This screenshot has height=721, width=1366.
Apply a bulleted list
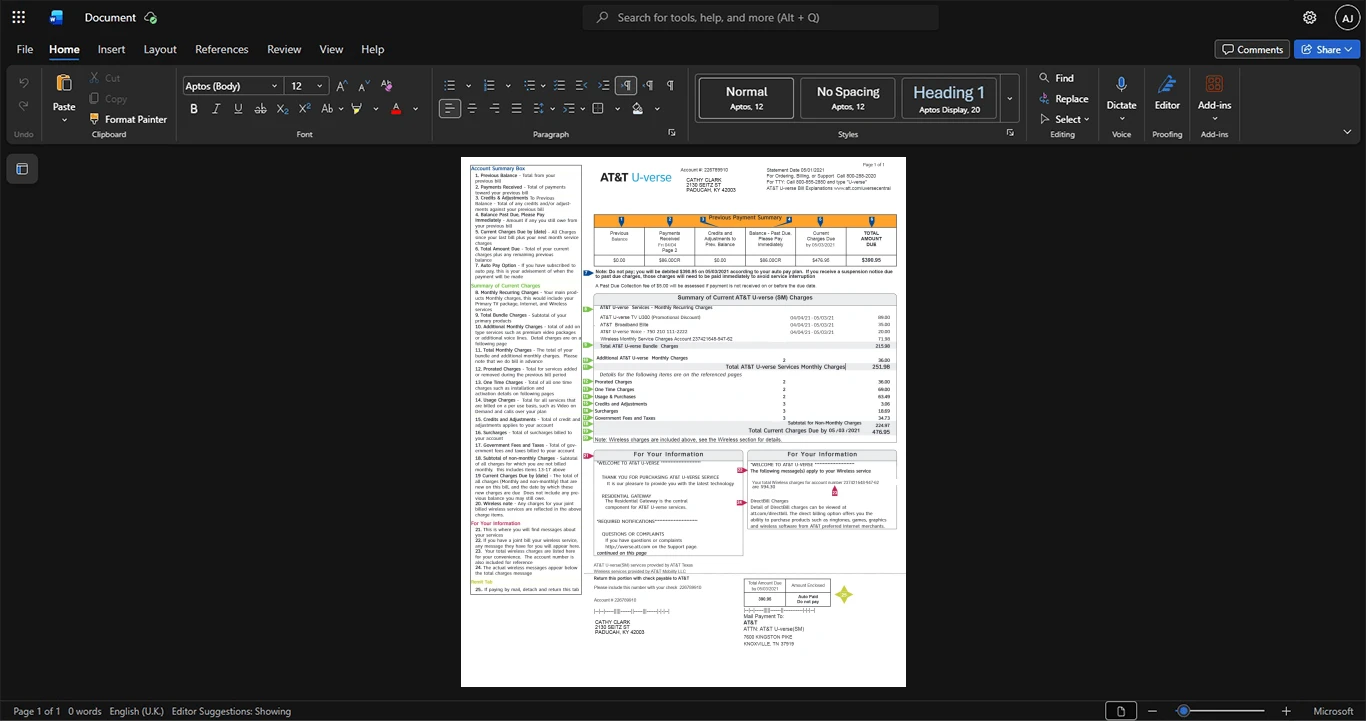coord(450,86)
